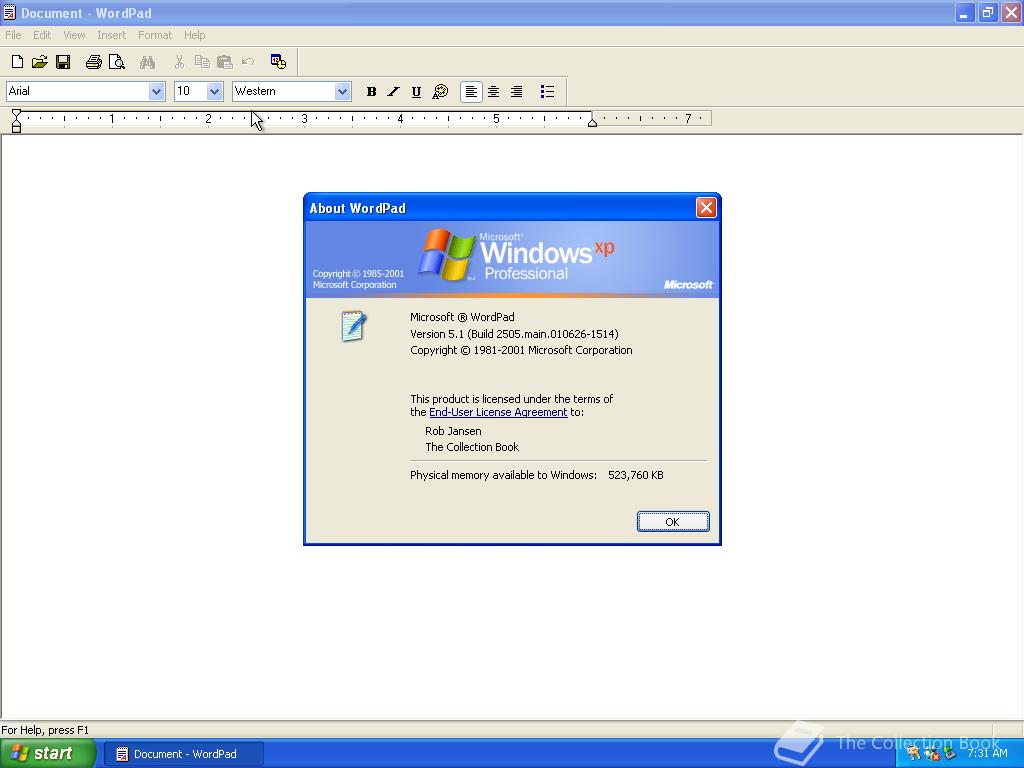1024x768 pixels.
Task: Open the Help menu
Action: click(194, 35)
